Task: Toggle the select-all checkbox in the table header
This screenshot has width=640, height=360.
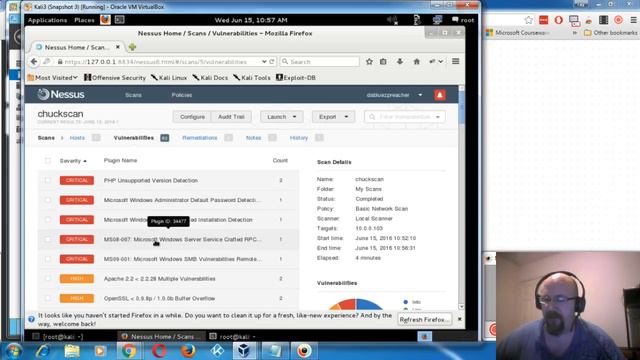Action: click(x=48, y=161)
